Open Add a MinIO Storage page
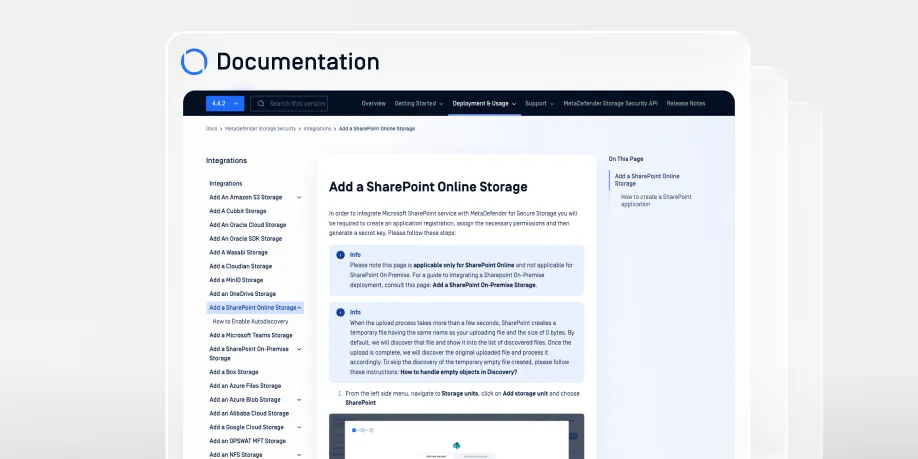The width and height of the screenshot is (918, 459). [x=236, y=280]
